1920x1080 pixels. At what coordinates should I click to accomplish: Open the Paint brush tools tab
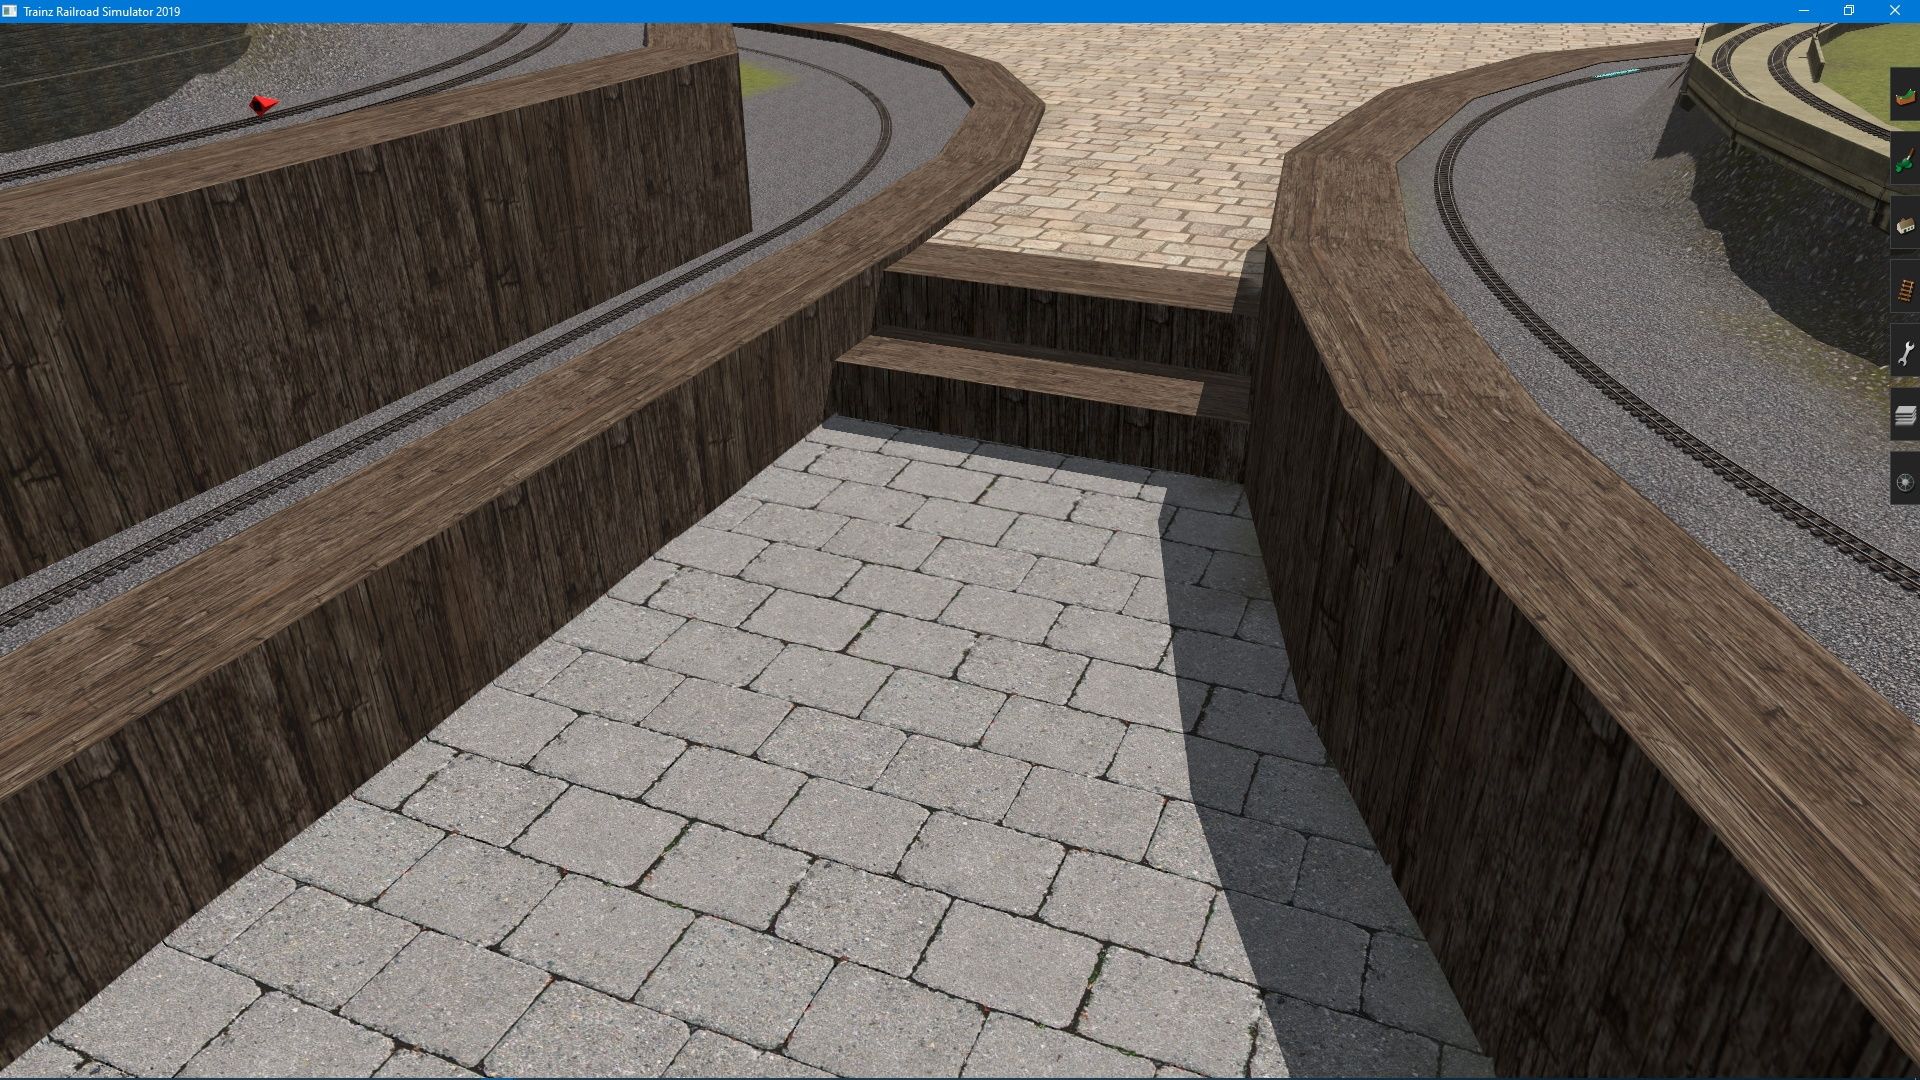coord(1905,160)
